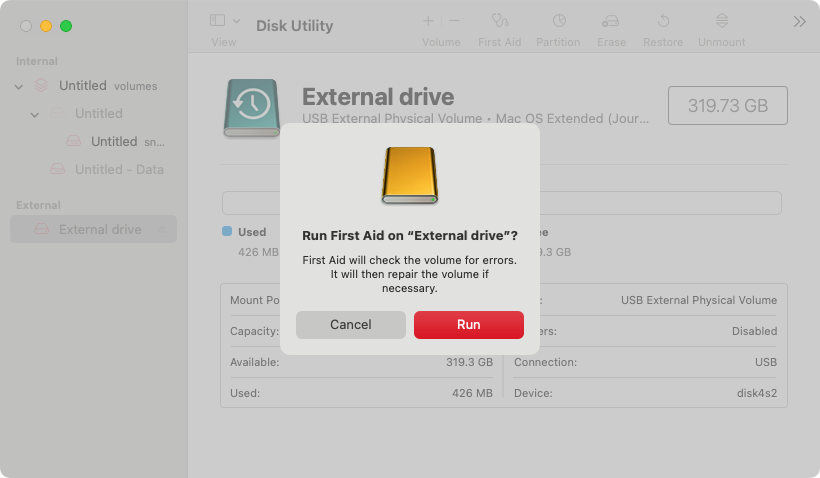820x478 pixels.
Task: Select External drive in sidebar
Action: pyautogui.click(x=94, y=229)
